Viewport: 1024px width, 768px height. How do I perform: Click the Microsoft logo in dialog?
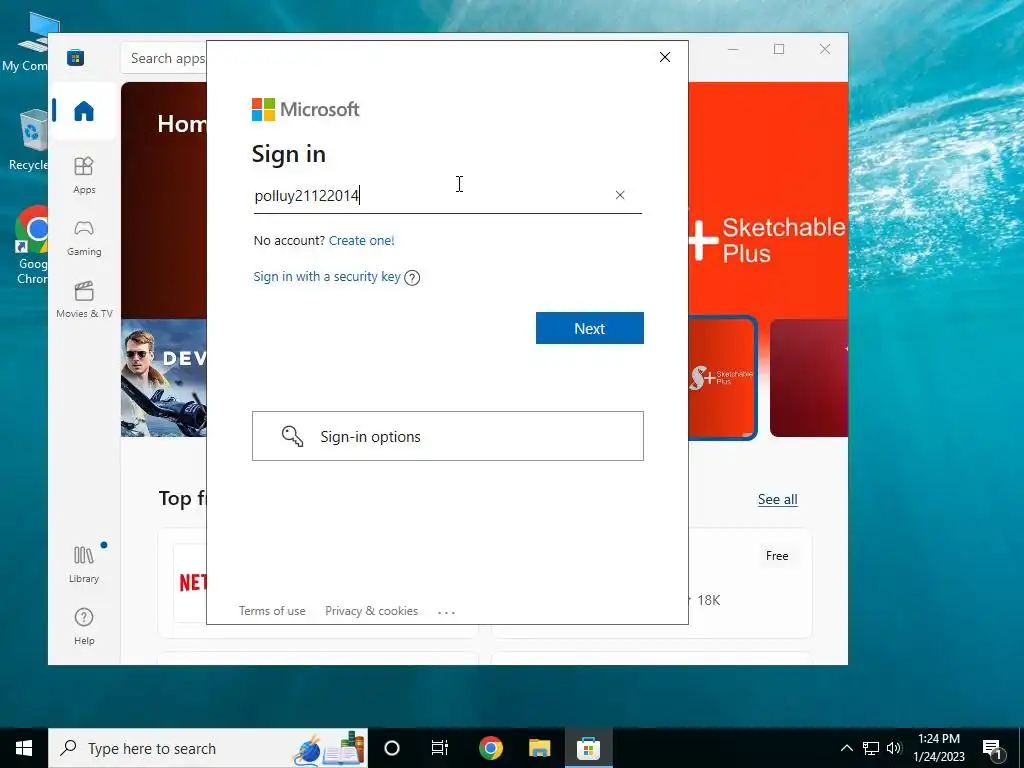[x=305, y=109]
